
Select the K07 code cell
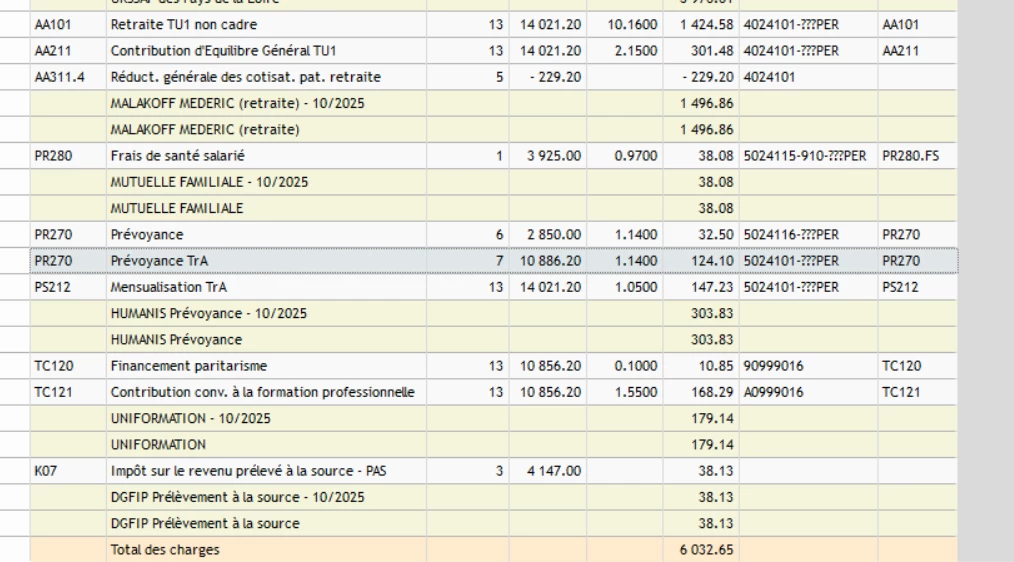point(68,471)
